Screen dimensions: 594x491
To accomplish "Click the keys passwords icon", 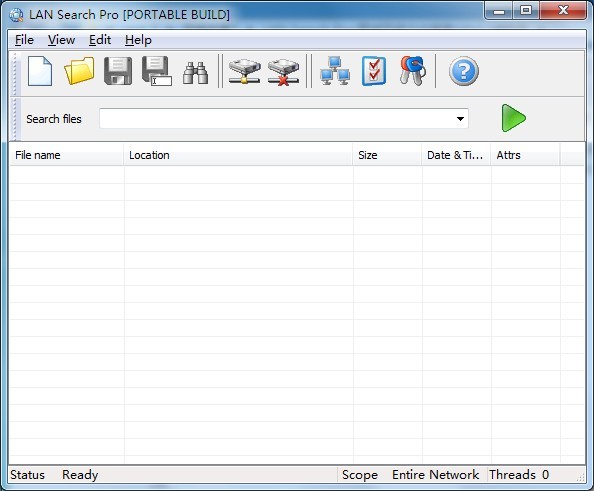I will click(x=413, y=71).
